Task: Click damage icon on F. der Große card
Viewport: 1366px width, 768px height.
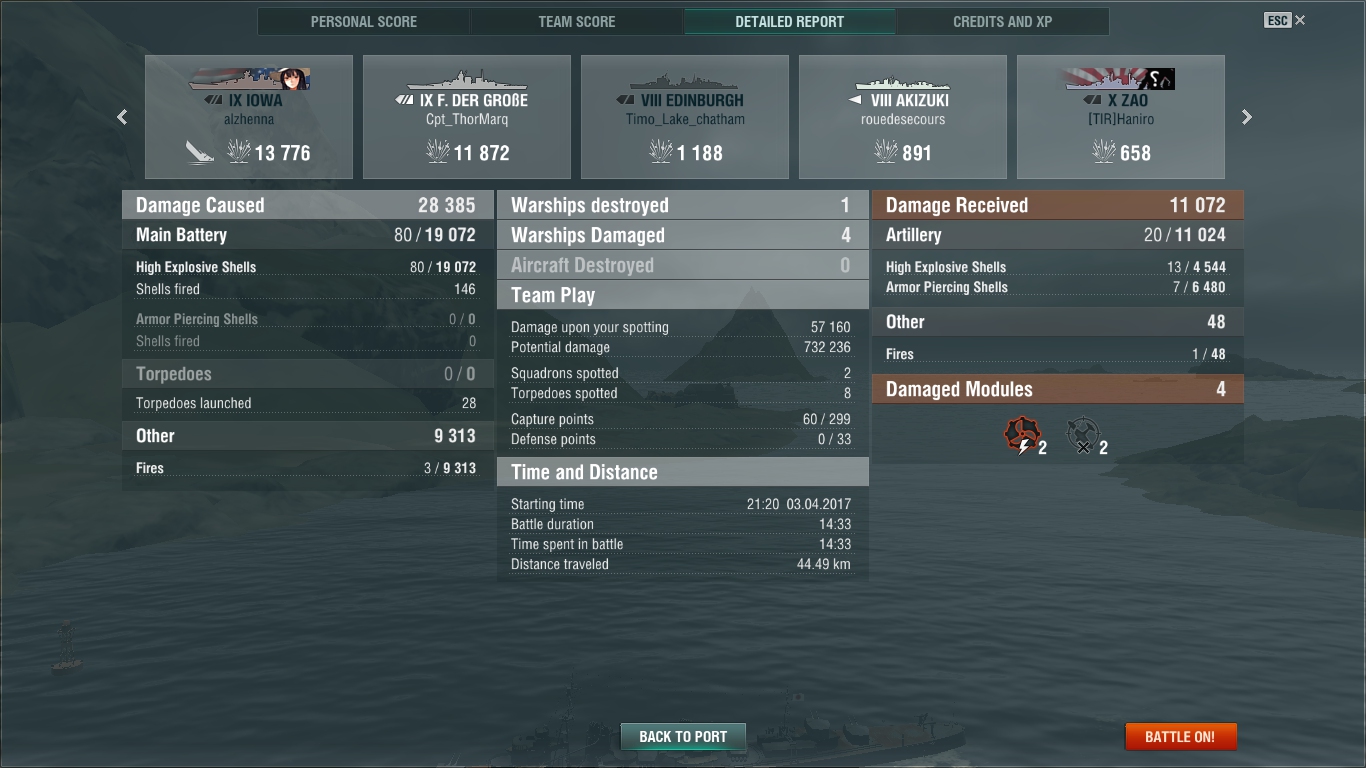Action: tap(438, 152)
